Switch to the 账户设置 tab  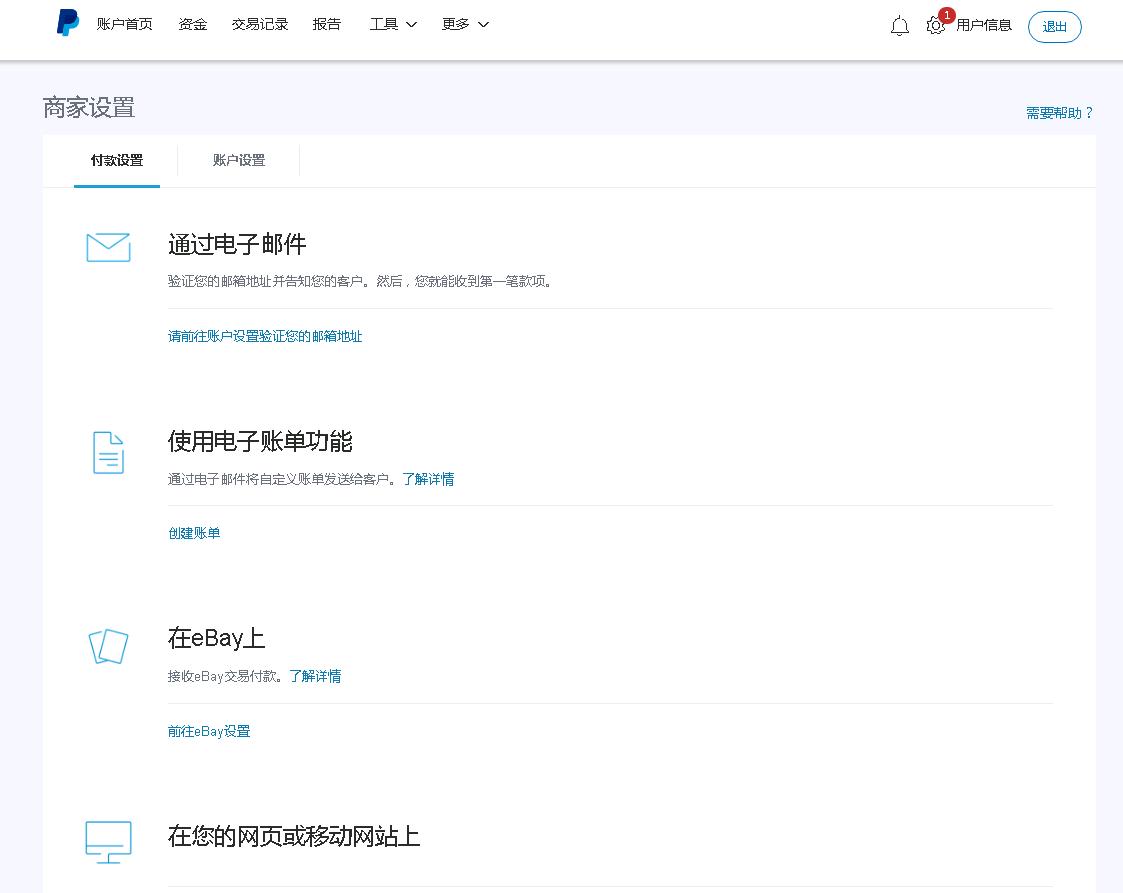tap(238, 160)
